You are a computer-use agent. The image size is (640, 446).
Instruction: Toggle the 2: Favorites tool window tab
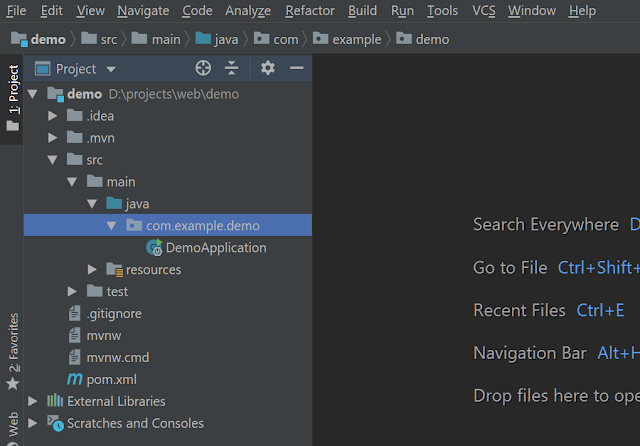[13, 351]
